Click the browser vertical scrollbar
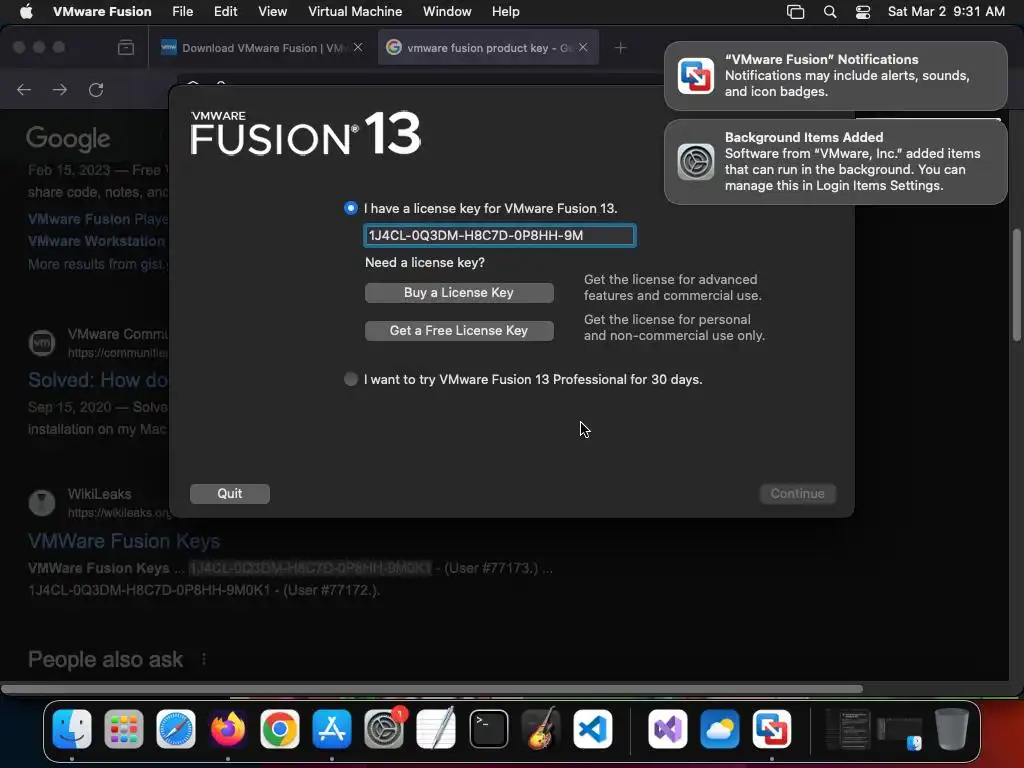This screenshot has width=1024, height=768. [x=1016, y=284]
